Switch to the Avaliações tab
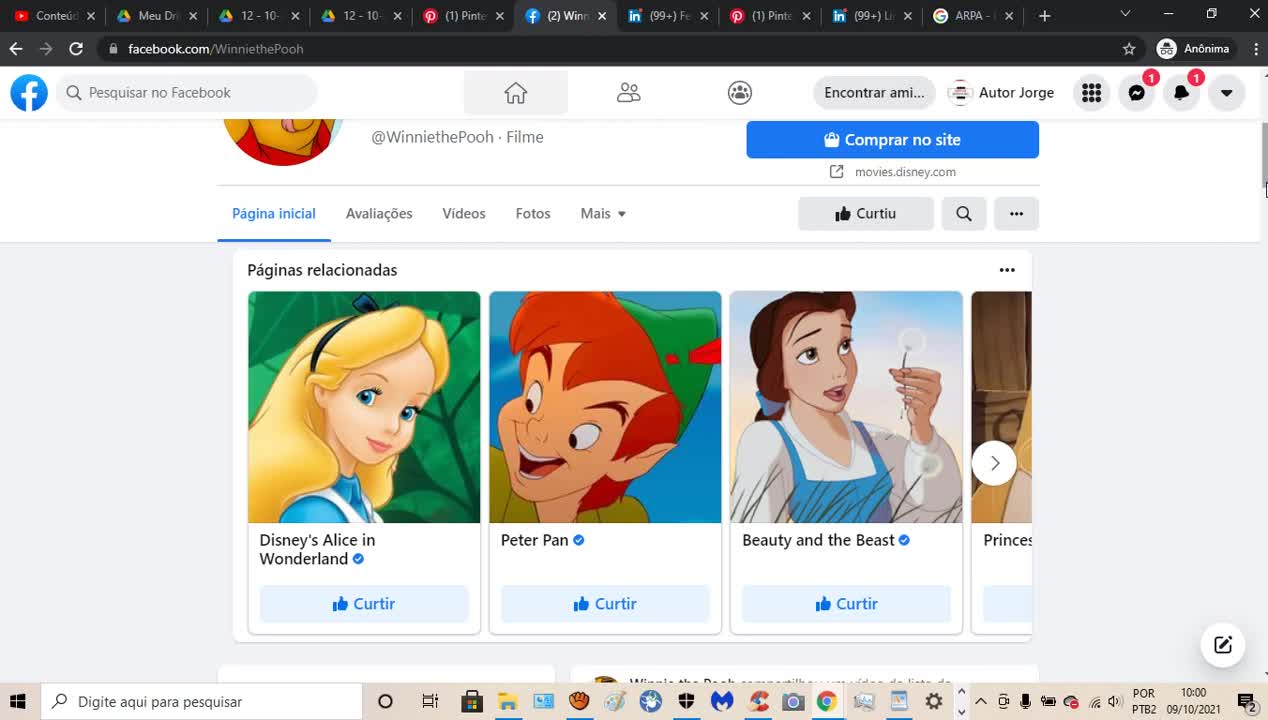The height and width of the screenshot is (720, 1268). point(379,213)
